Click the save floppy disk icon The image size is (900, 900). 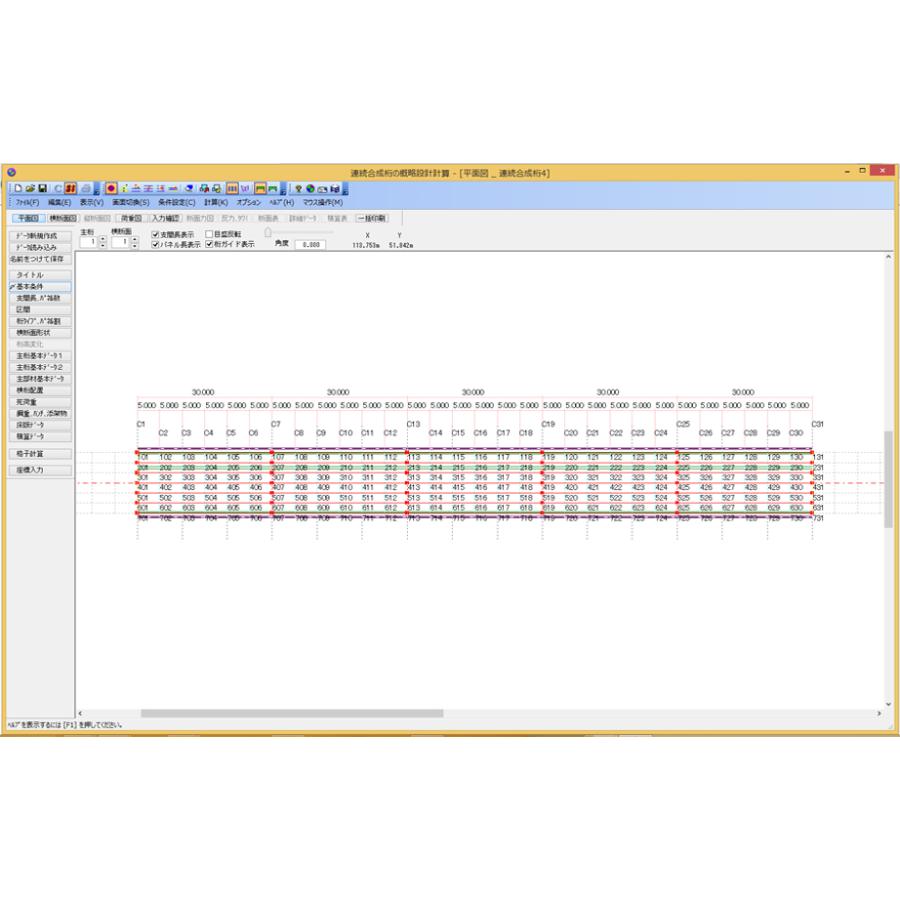(42, 188)
